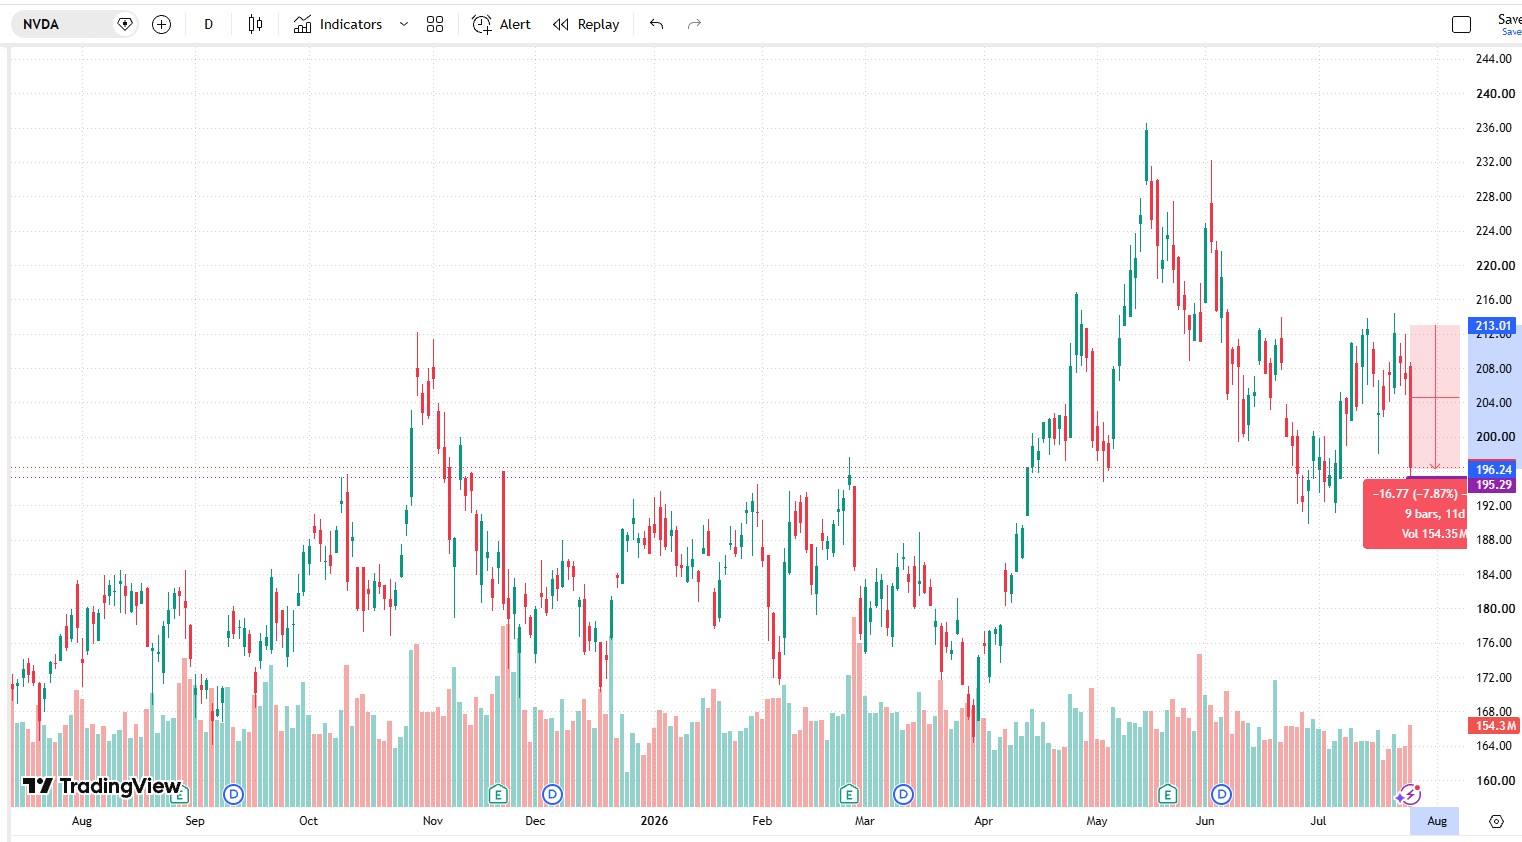Open layout setup square icon
Viewport: 1522px width, 842px height.
pyautogui.click(x=1461, y=24)
